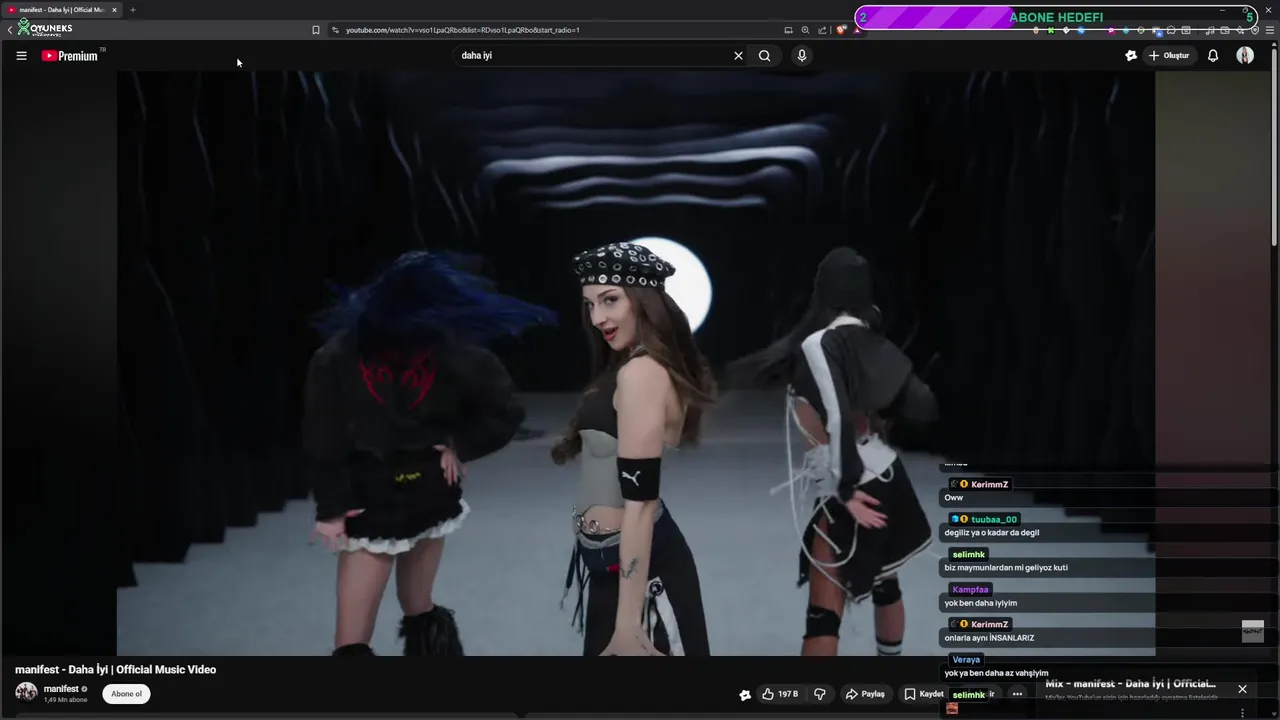Open the account avatar menu
Image resolution: width=1280 pixels, height=720 pixels.
[x=1245, y=56]
